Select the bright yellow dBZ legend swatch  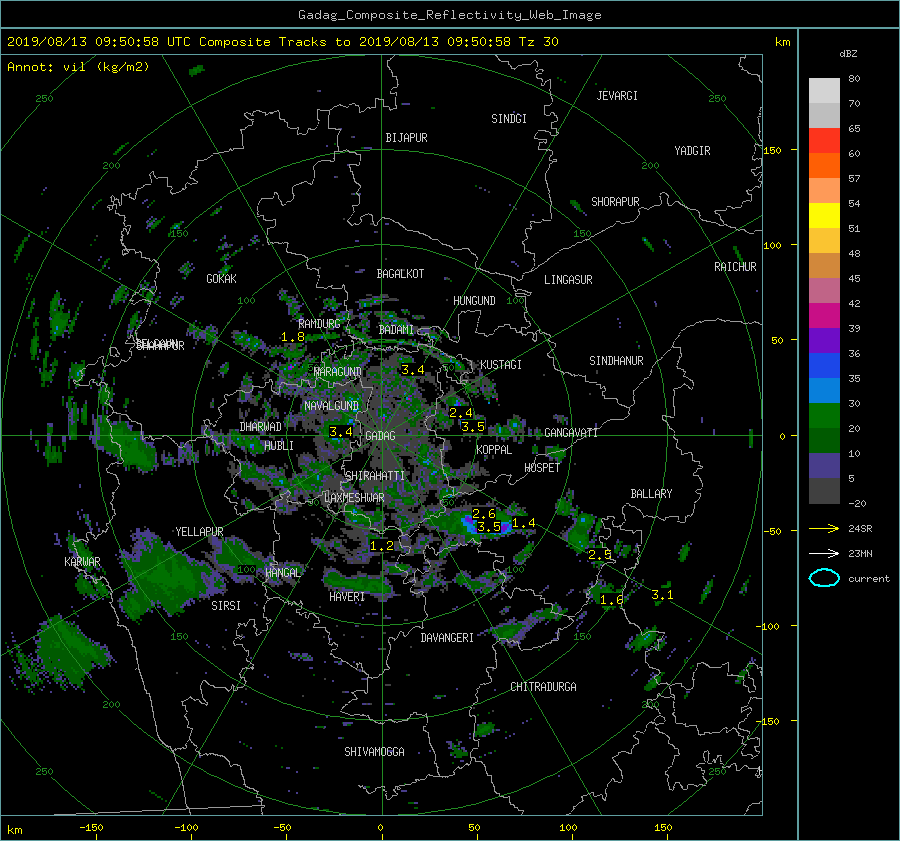click(x=824, y=215)
